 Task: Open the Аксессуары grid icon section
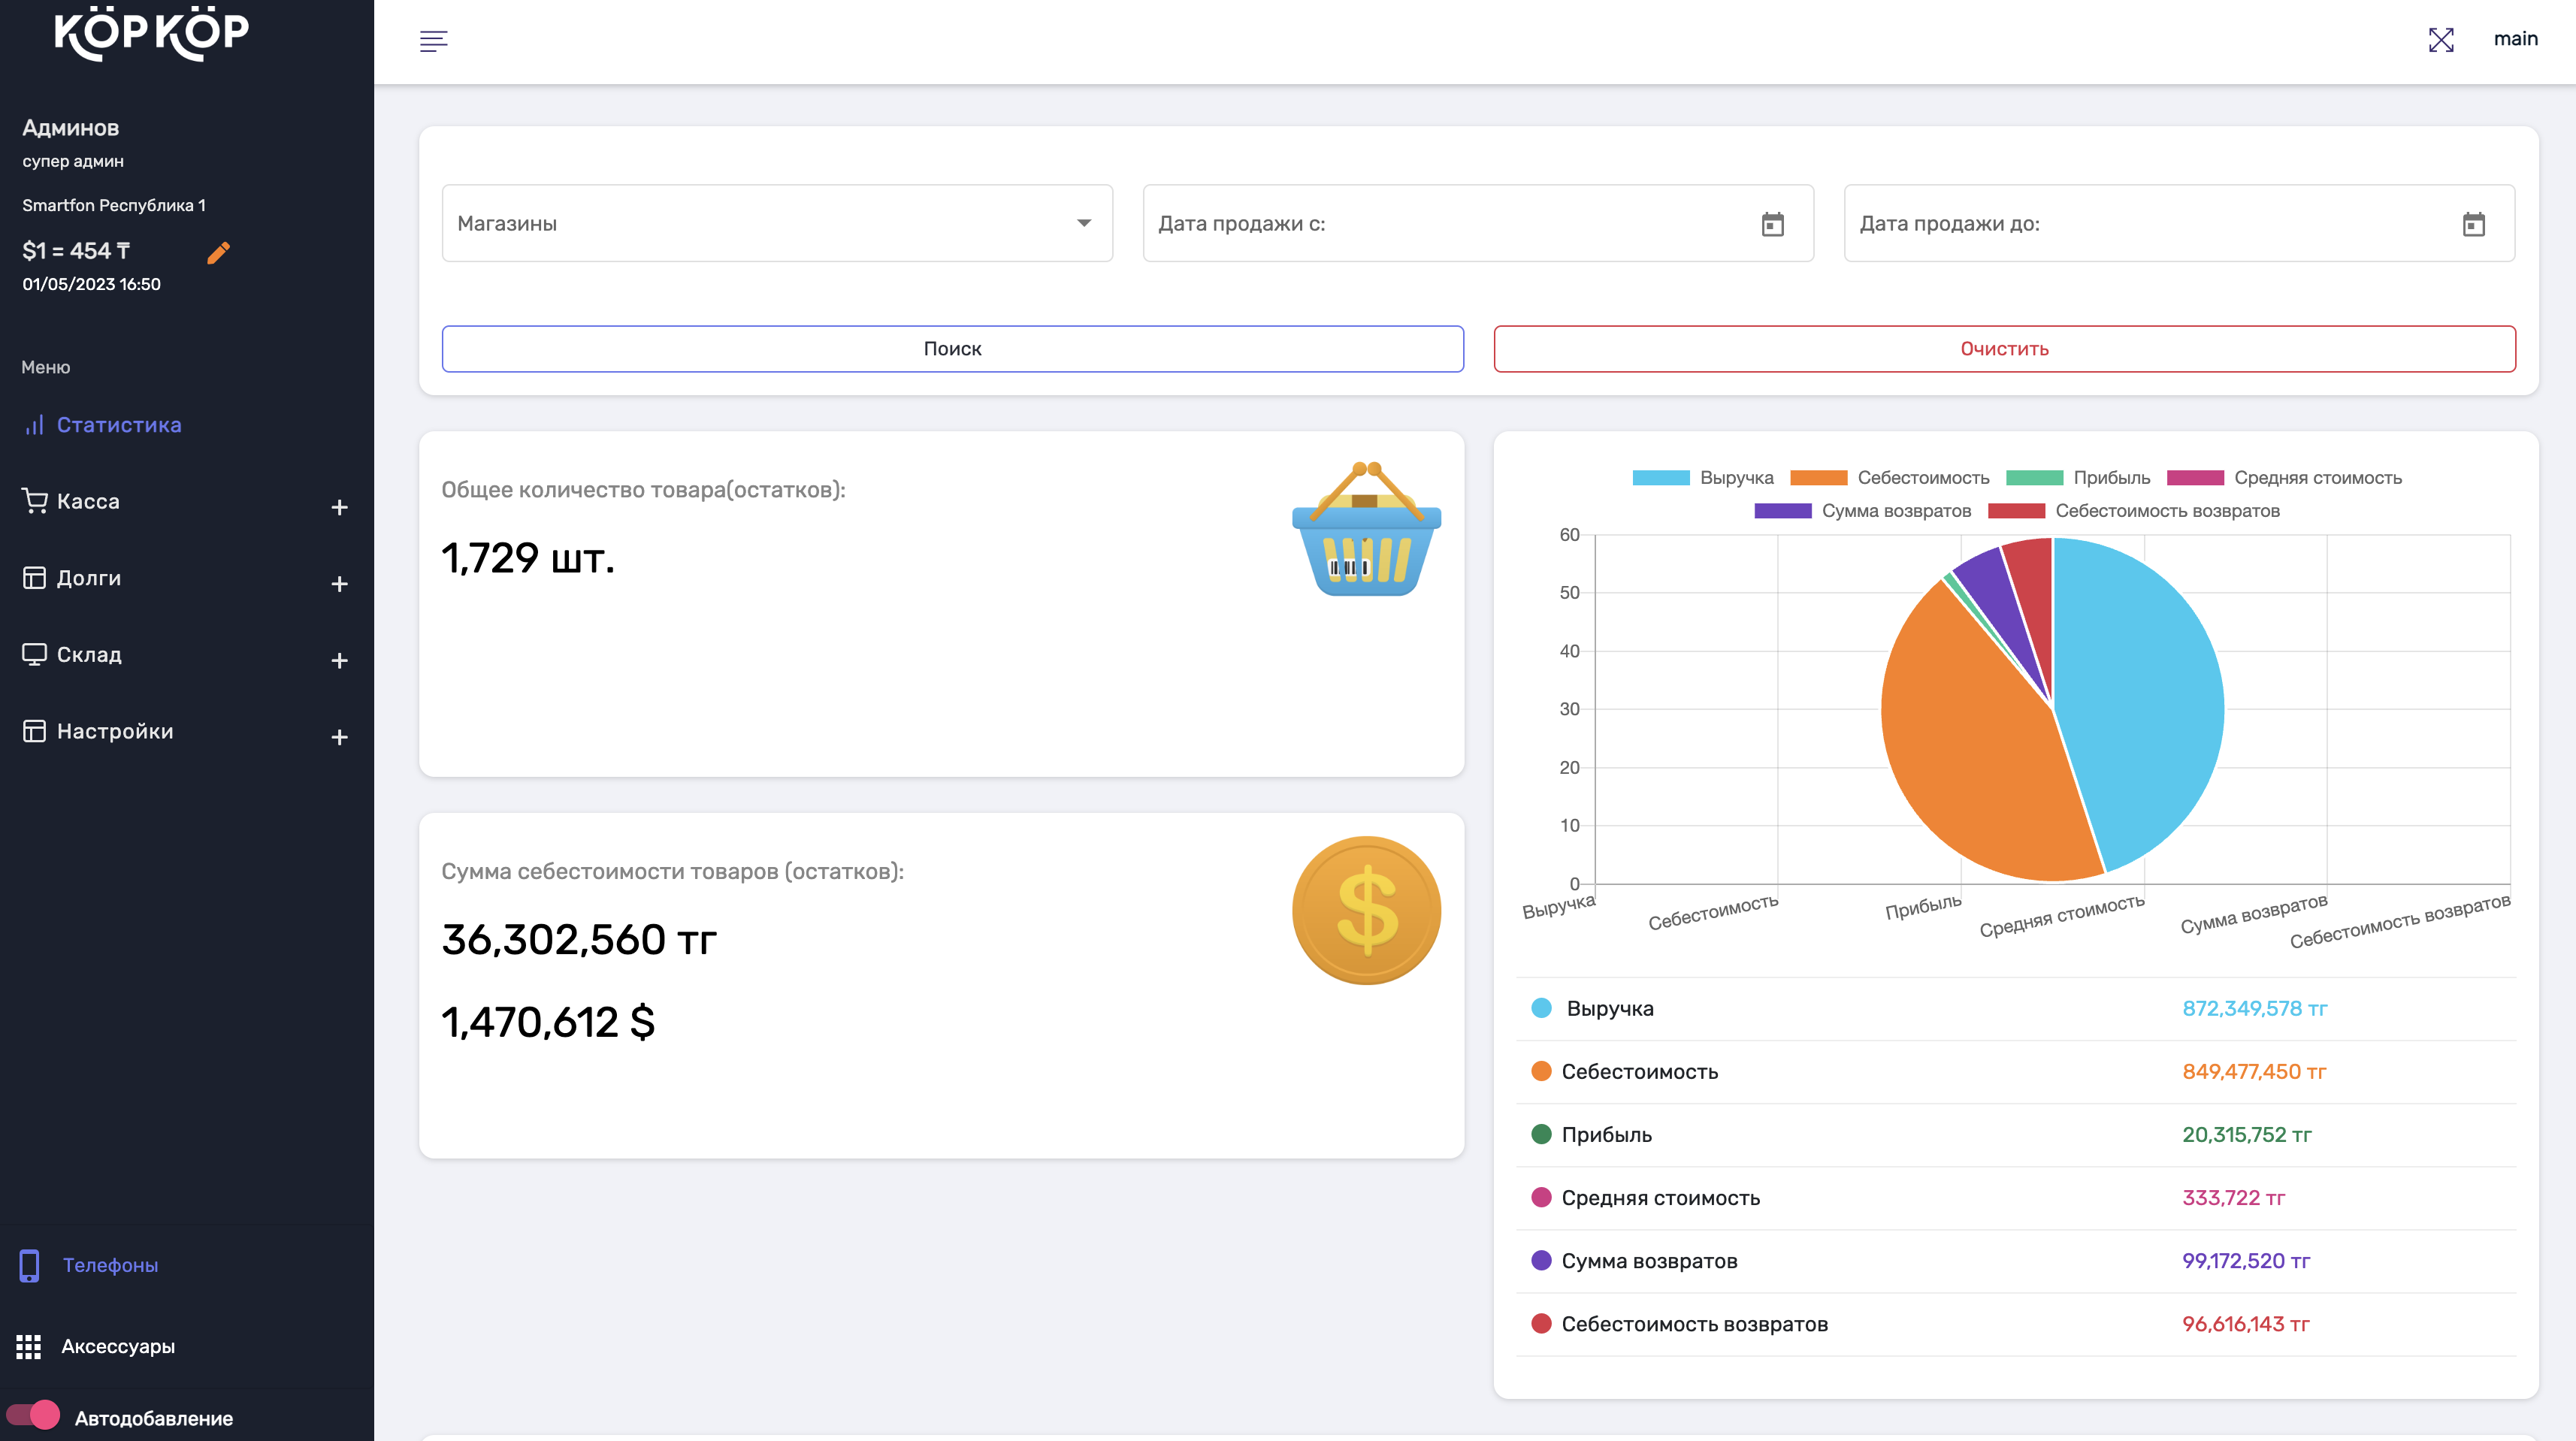(28, 1346)
